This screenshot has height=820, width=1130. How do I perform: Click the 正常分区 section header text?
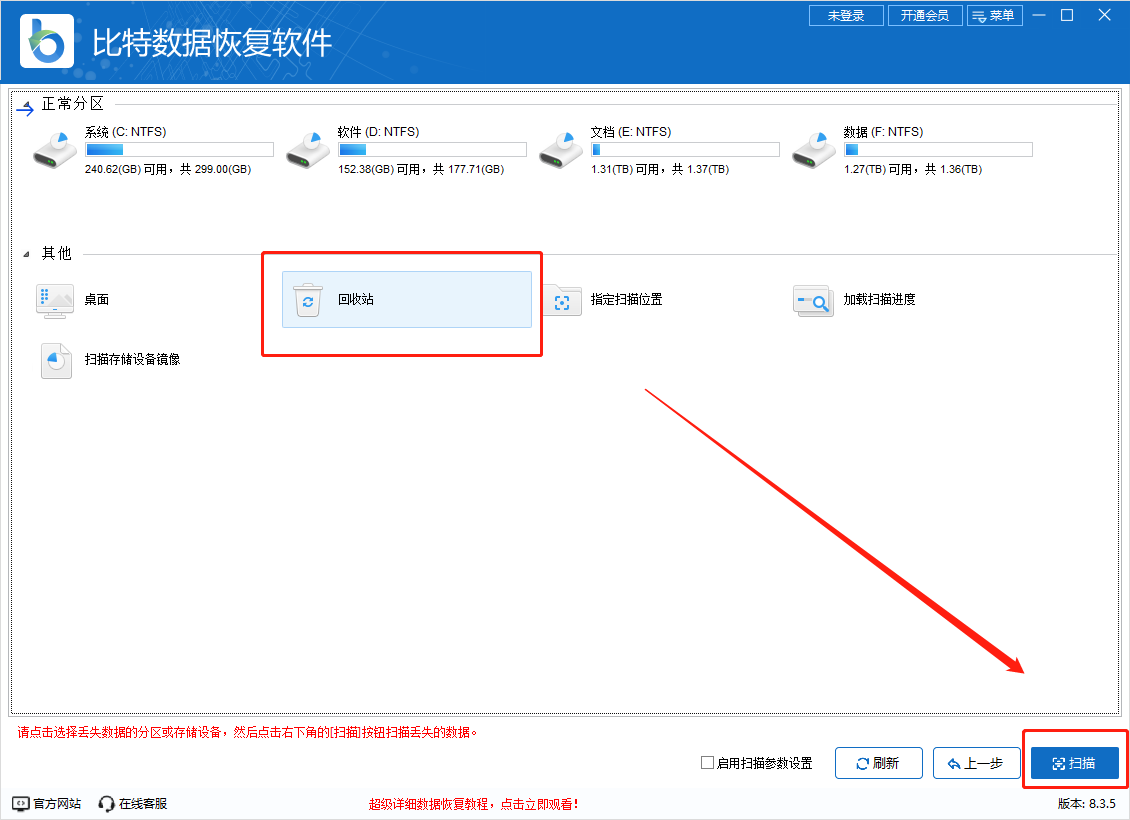[x=73, y=104]
